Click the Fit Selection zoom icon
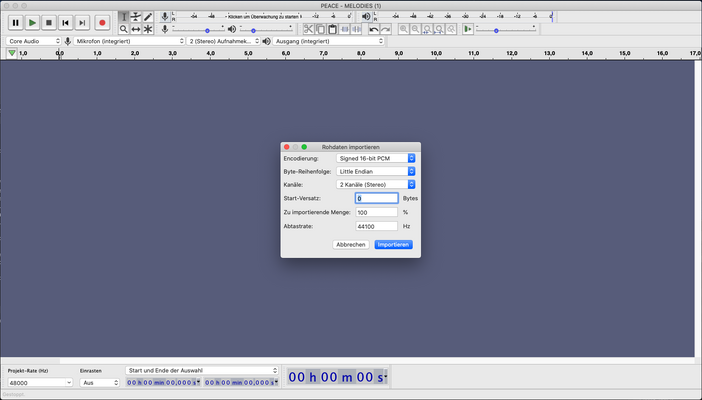Viewport: 702px width, 400px height. click(x=428, y=29)
